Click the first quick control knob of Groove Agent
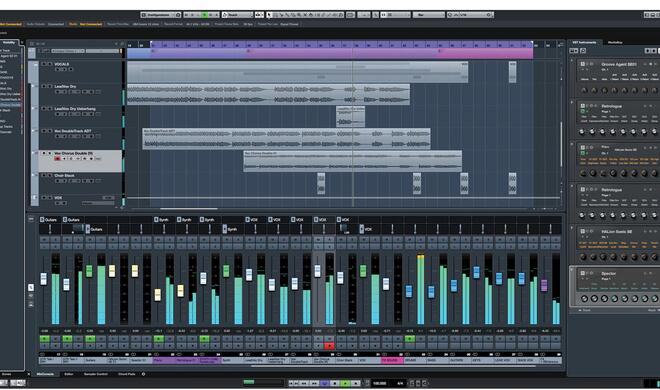Viewport: 660px width, 390px height. click(584, 90)
